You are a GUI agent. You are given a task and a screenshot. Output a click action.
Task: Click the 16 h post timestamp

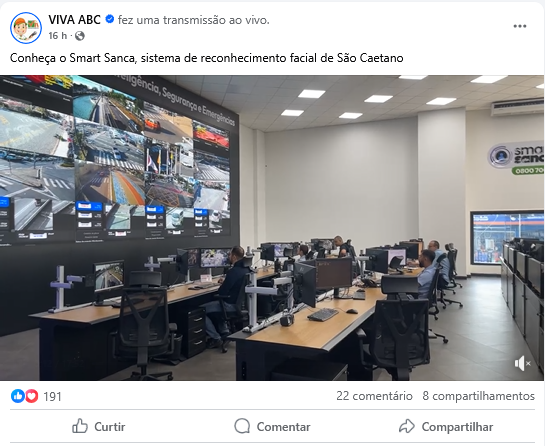point(57,36)
